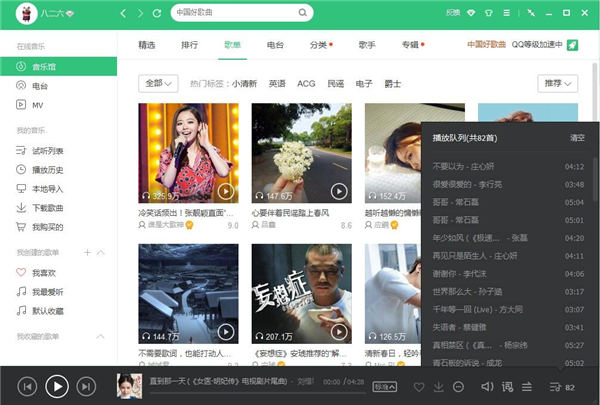Click the 中国好歌曲 orange link
Image resolution: width=600 pixels, height=405 pixels.
click(486, 45)
